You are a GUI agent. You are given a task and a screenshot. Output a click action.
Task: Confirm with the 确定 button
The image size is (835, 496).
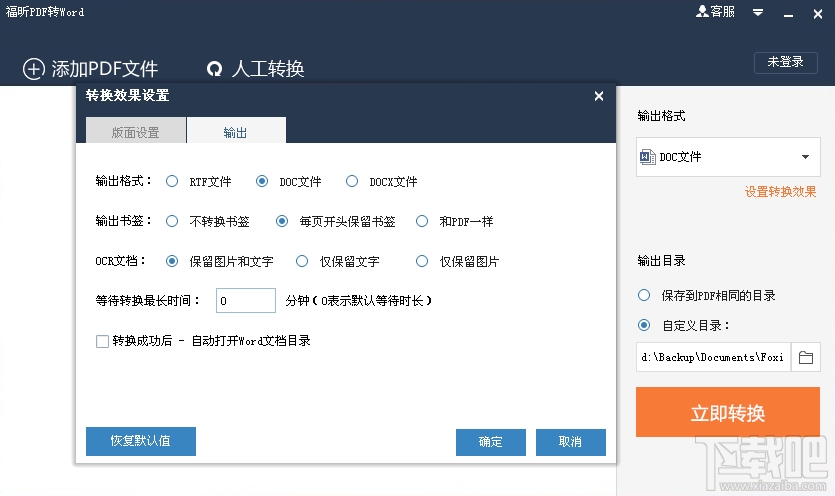point(490,442)
